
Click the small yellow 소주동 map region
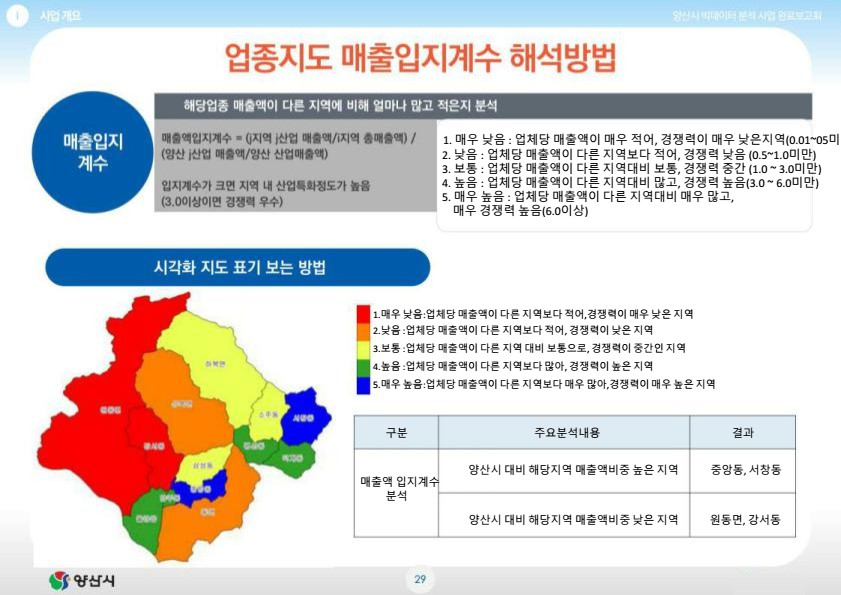pyautogui.click(x=268, y=416)
